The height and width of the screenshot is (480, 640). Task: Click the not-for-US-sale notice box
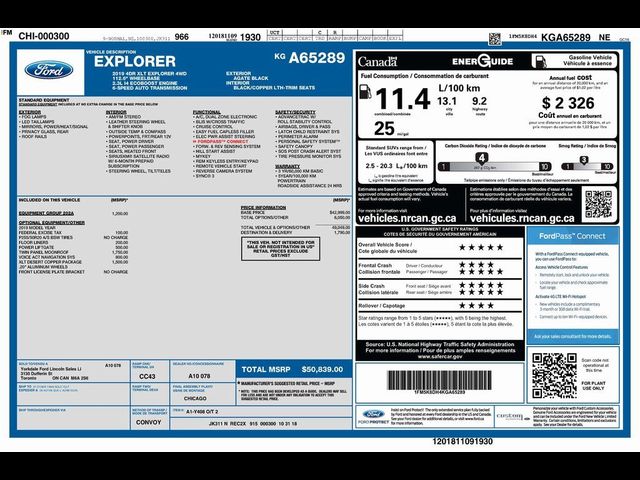pos(280,249)
